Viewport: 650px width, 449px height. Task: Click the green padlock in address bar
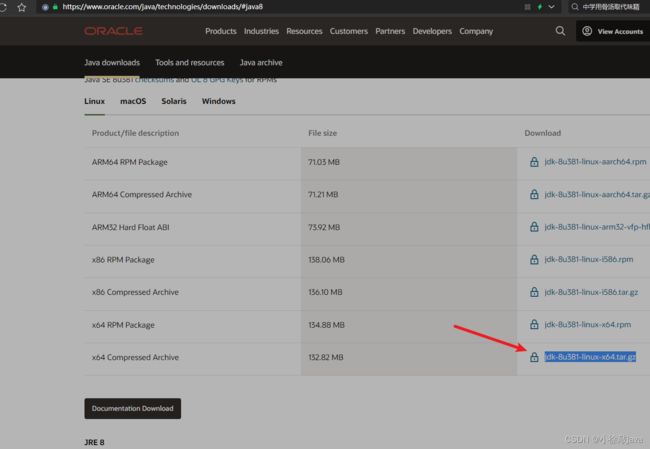55,7
